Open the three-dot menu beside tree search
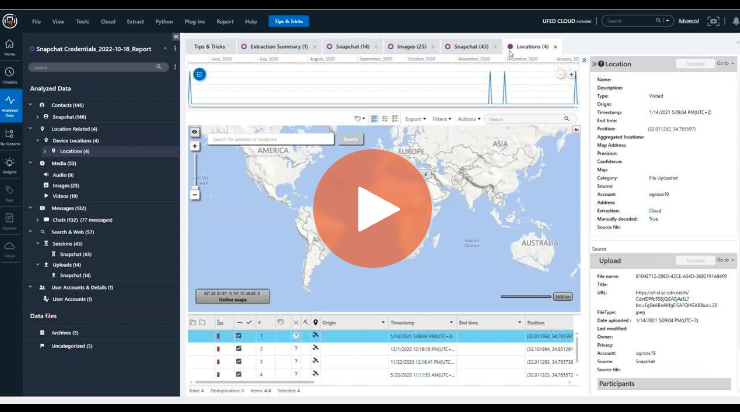This screenshot has width=740, height=412. tap(175, 67)
